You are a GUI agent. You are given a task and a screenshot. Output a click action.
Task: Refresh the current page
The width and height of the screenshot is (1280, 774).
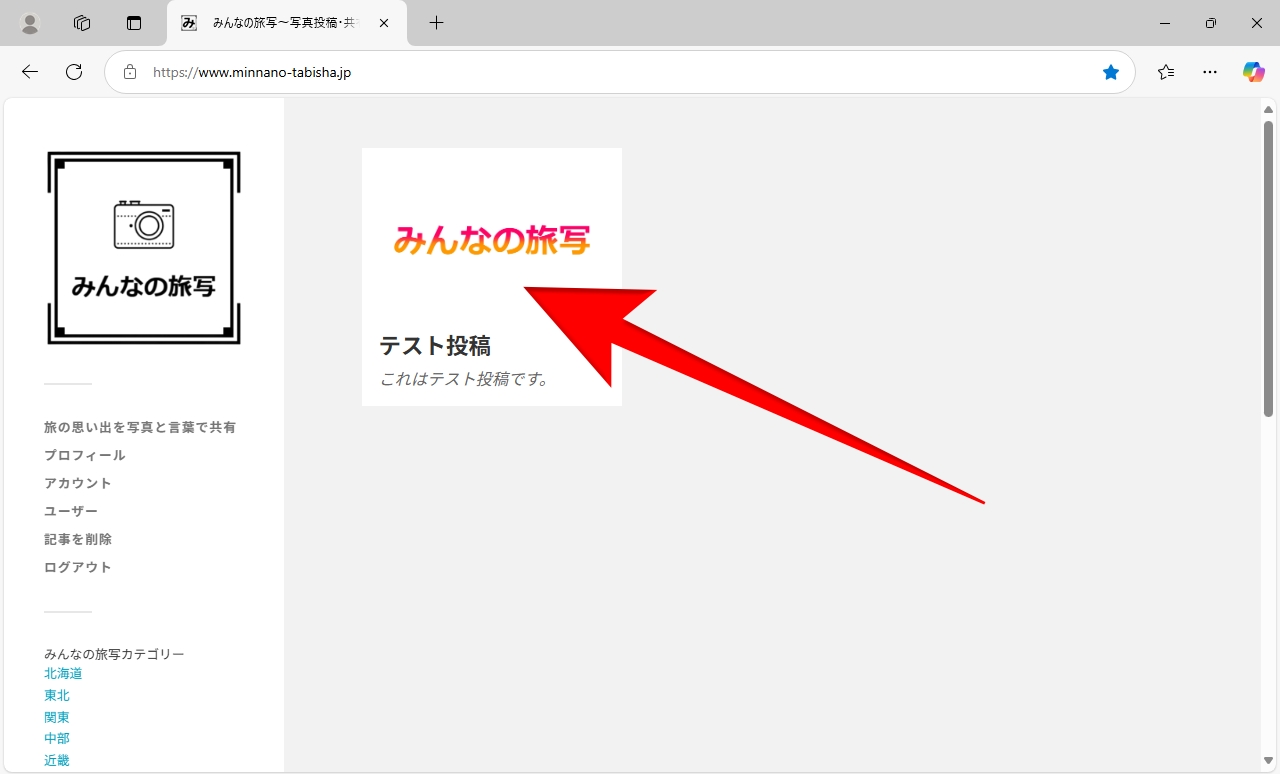pos(74,72)
